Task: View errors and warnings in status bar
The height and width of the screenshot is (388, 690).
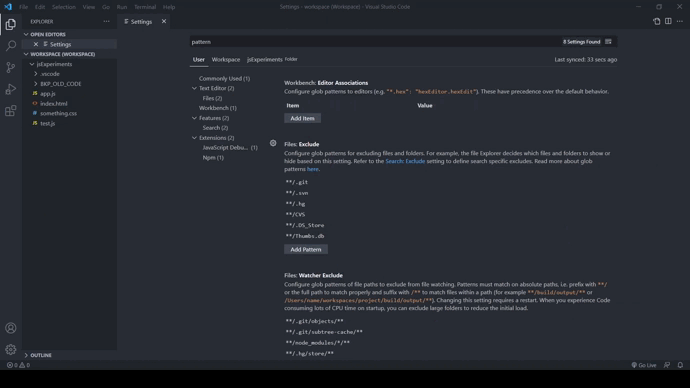Action: pyautogui.click(x=18, y=365)
